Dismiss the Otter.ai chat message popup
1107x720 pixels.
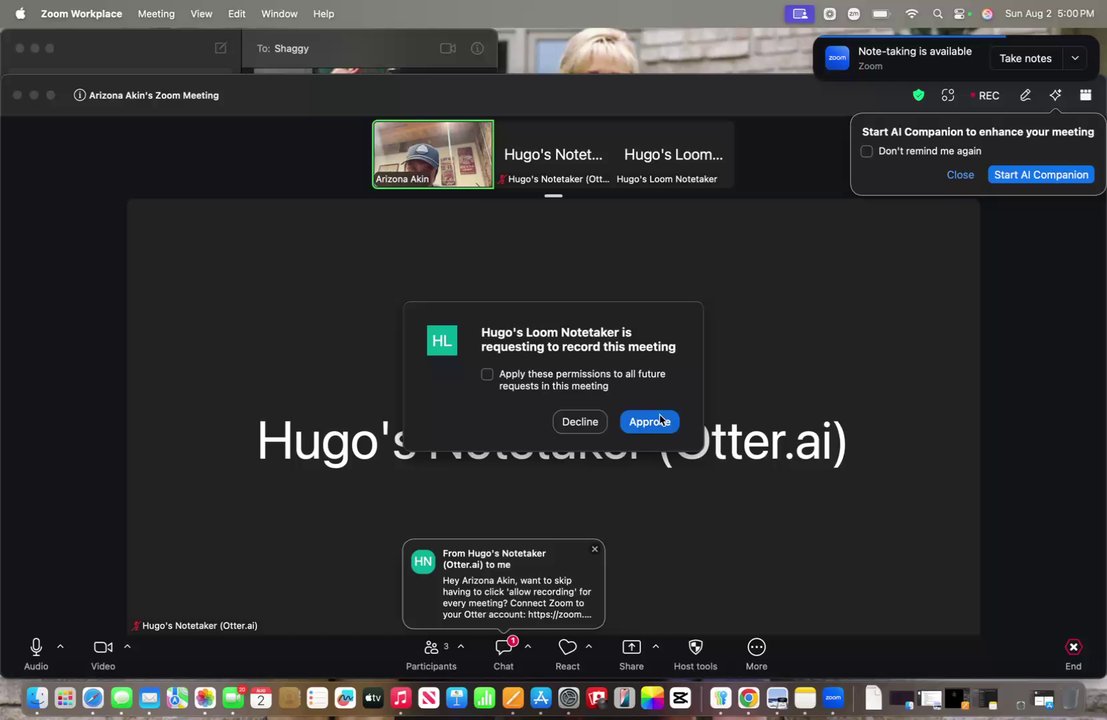(x=594, y=549)
